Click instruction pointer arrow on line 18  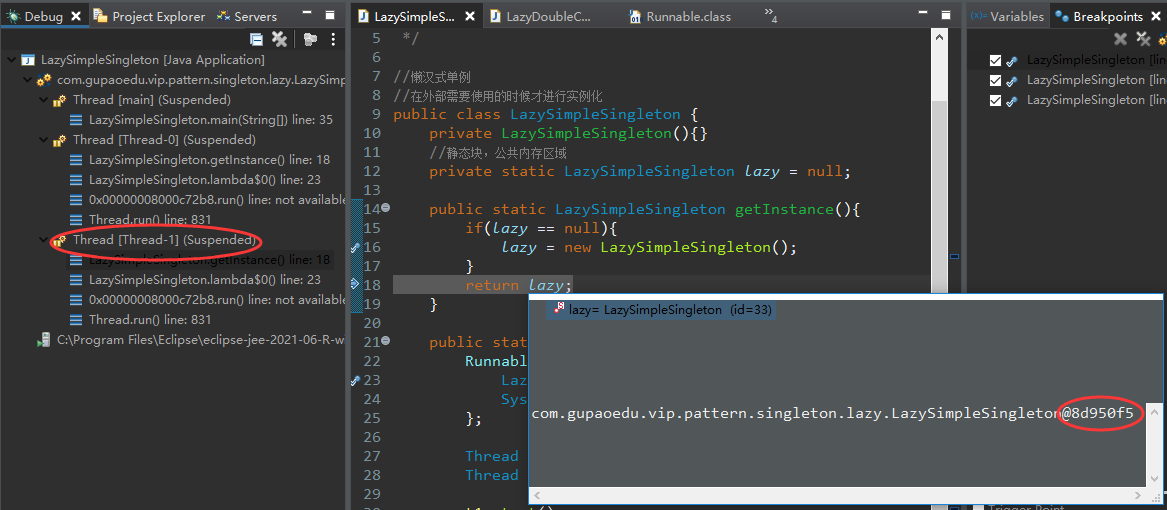pos(355,284)
